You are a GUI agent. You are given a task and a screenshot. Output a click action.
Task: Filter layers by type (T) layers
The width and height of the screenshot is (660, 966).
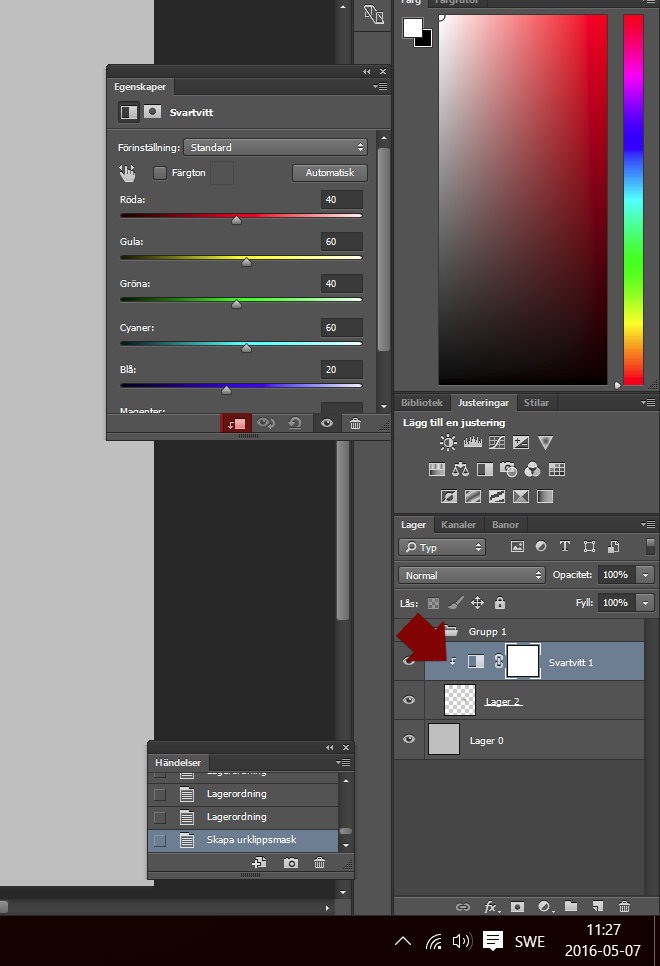click(x=564, y=546)
